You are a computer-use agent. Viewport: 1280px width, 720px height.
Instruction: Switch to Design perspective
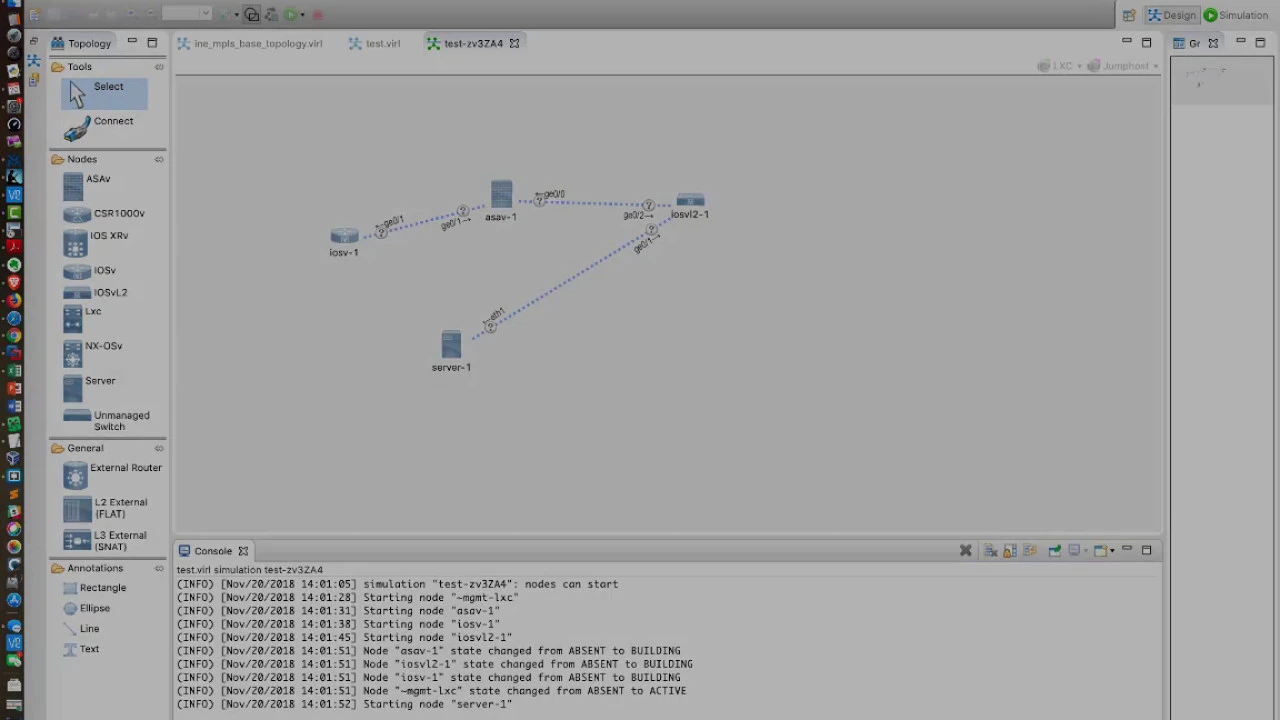[x=1171, y=15]
